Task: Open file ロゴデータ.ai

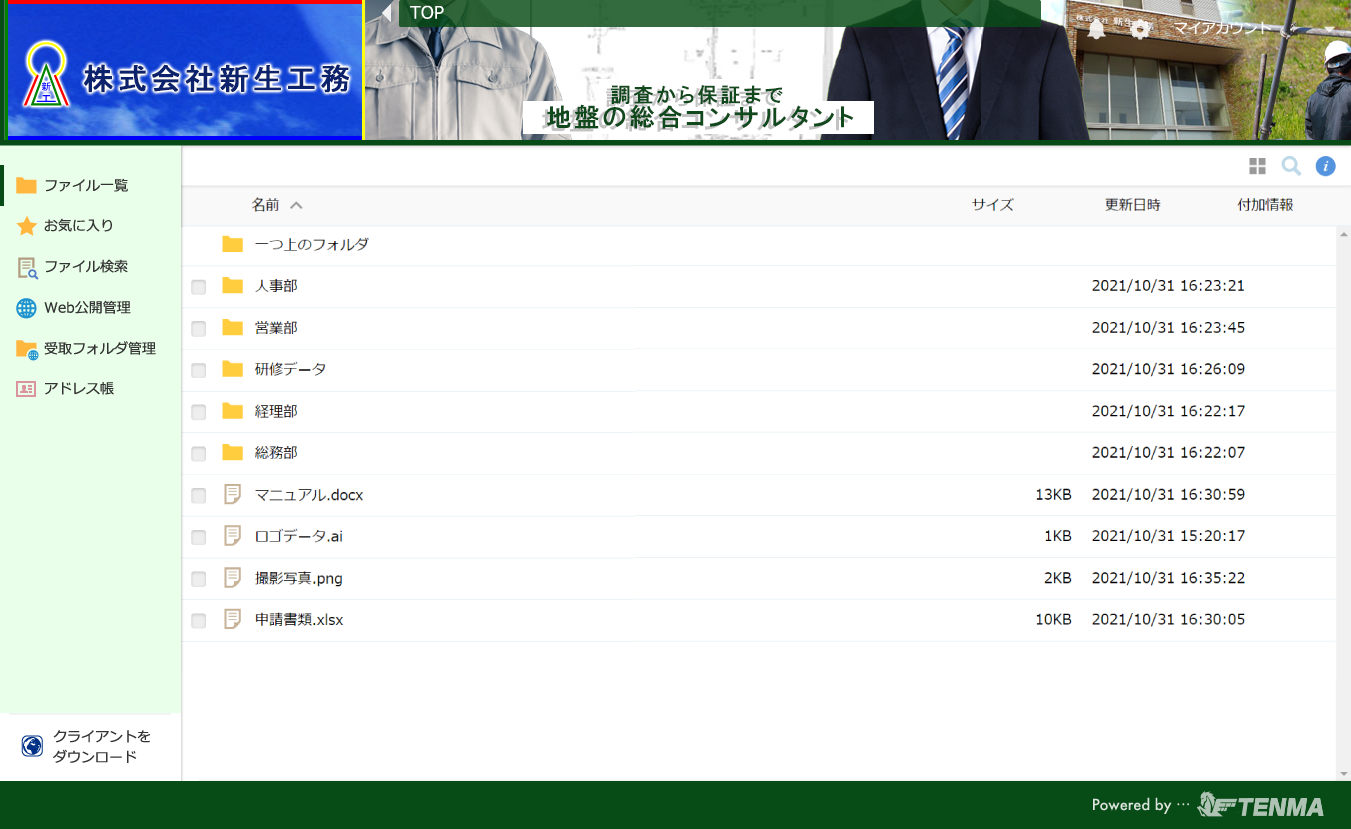Action: pos(299,536)
